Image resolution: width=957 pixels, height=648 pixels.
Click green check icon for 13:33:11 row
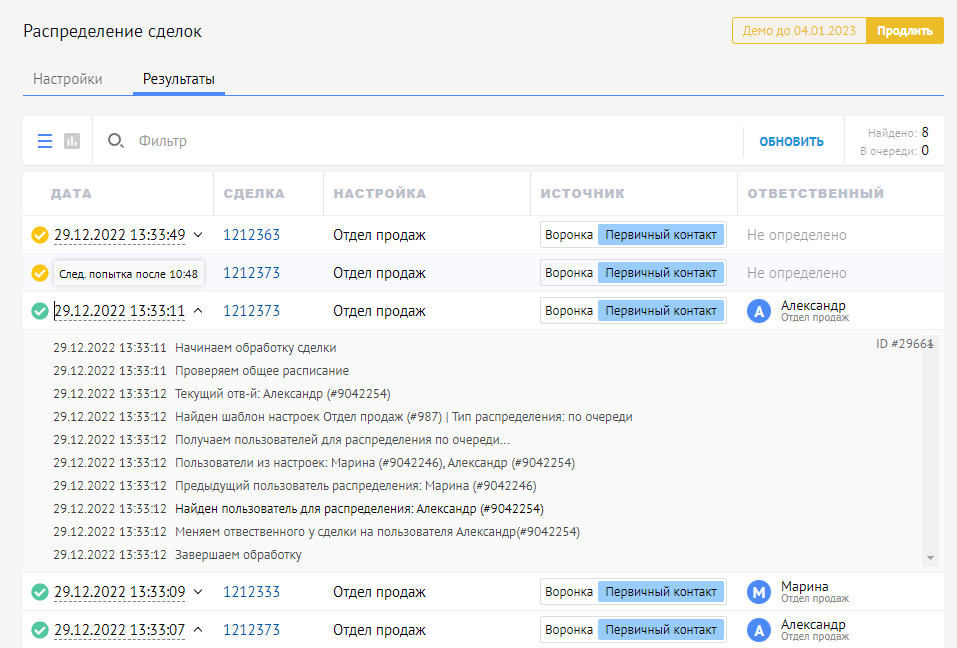(x=40, y=311)
